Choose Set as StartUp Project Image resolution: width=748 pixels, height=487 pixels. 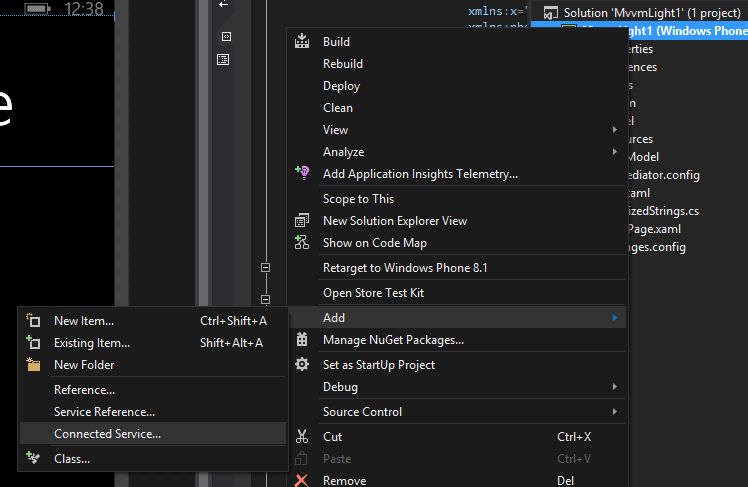click(457, 364)
